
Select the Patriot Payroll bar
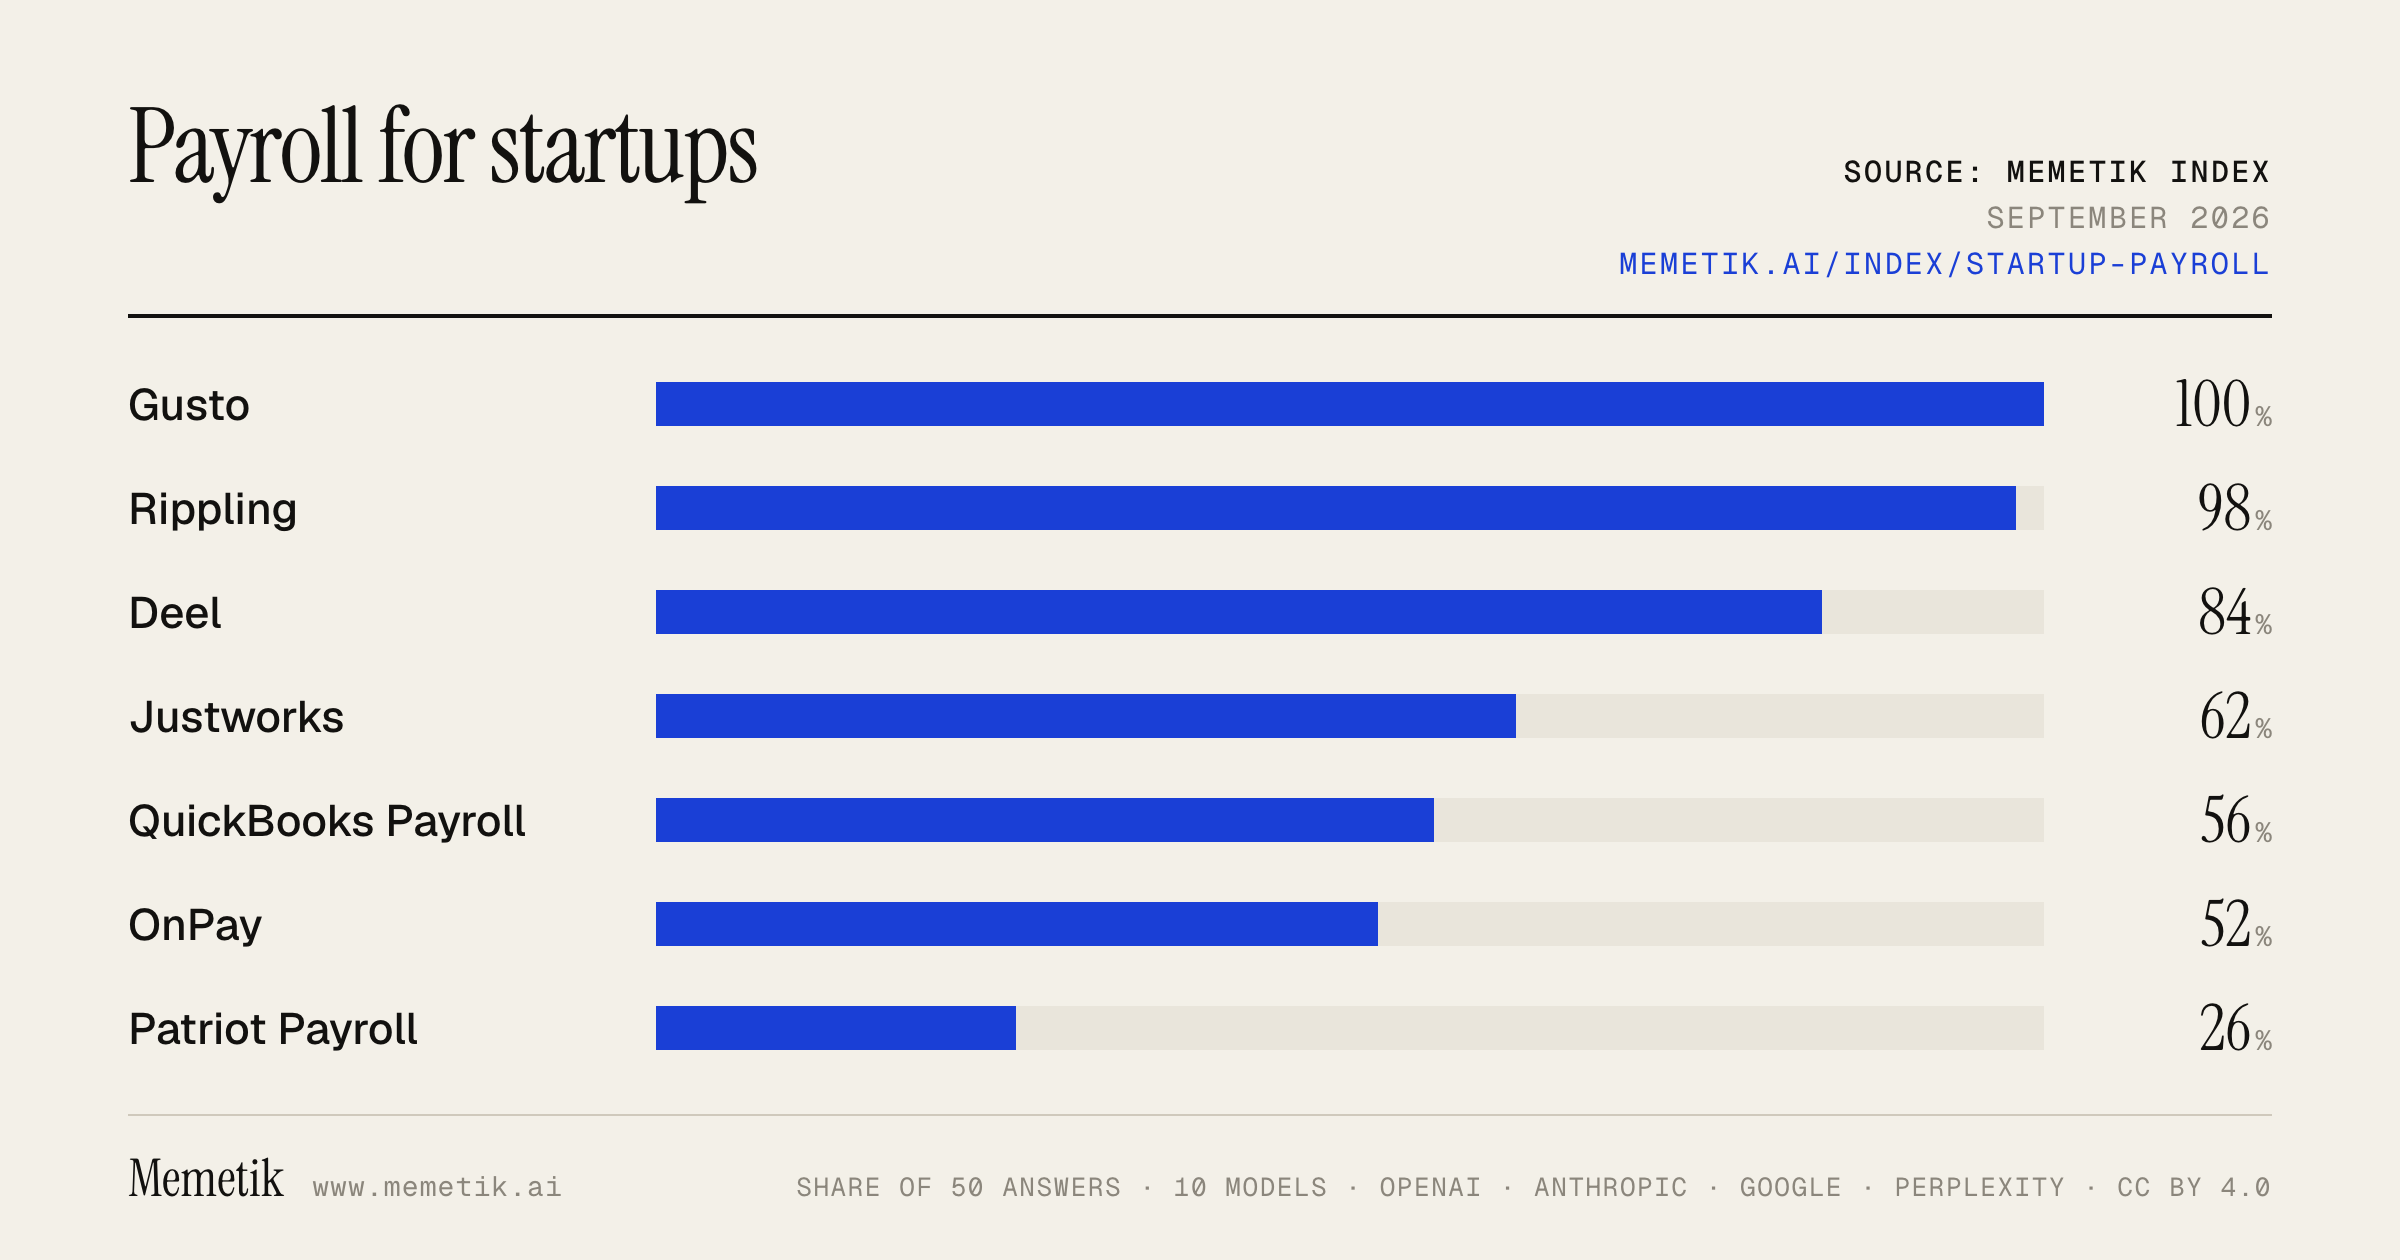[x=1350, y=1028]
